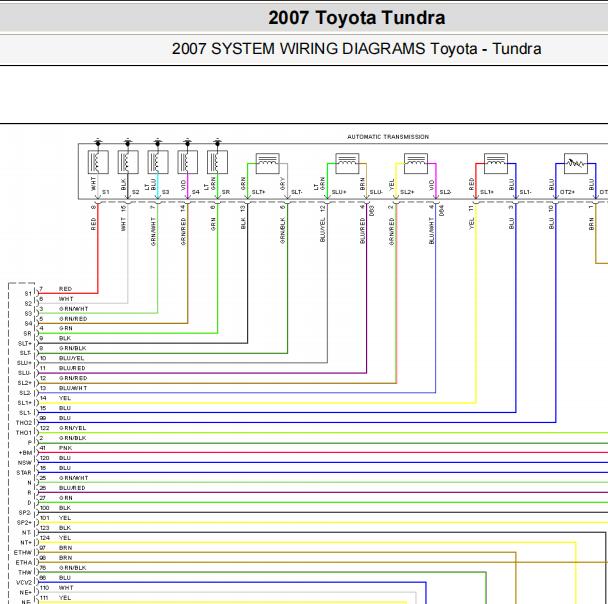Click the 'THO1' terminal name on left connector
This screenshot has height=604, width=608.
click(x=24, y=433)
